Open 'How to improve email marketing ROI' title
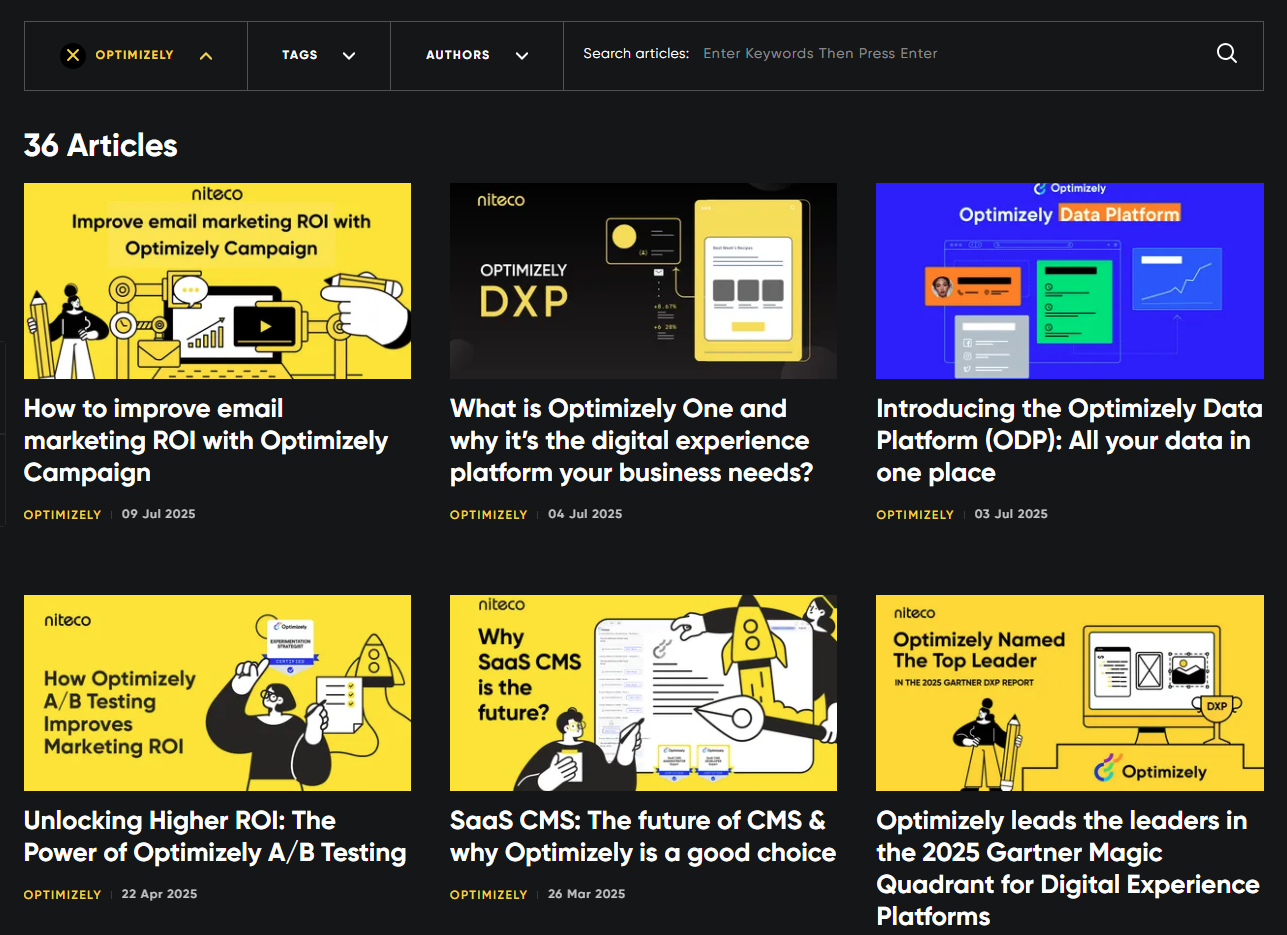Viewport: 1287px width, 935px height. coord(206,440)
